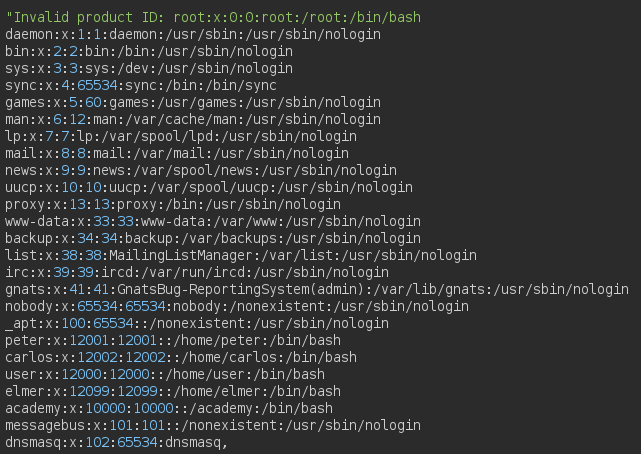The height and width of the screenshot is (454, 641).
Task: Click the news spool entry line
Action: pyautogui.click(x=201, y=170)
